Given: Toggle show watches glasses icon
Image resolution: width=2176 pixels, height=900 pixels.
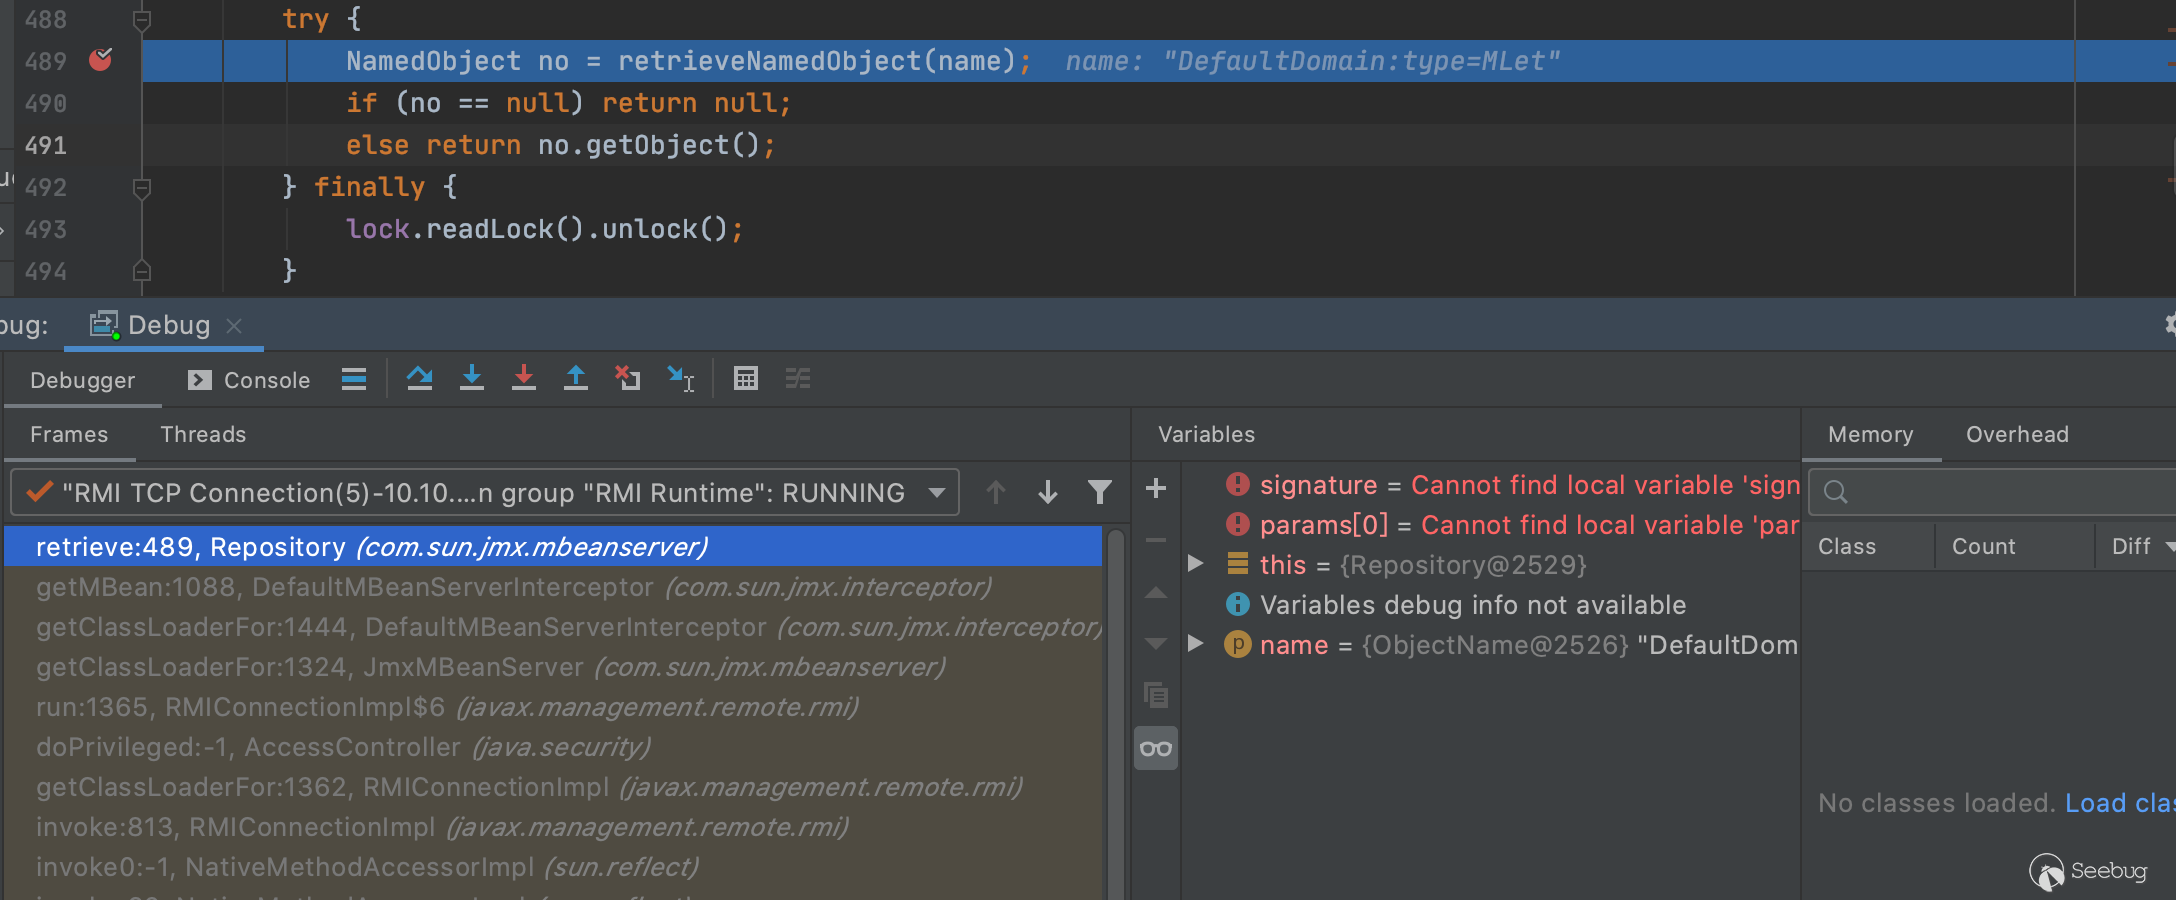Looking at the screenshot, I should coord(1156,749).
